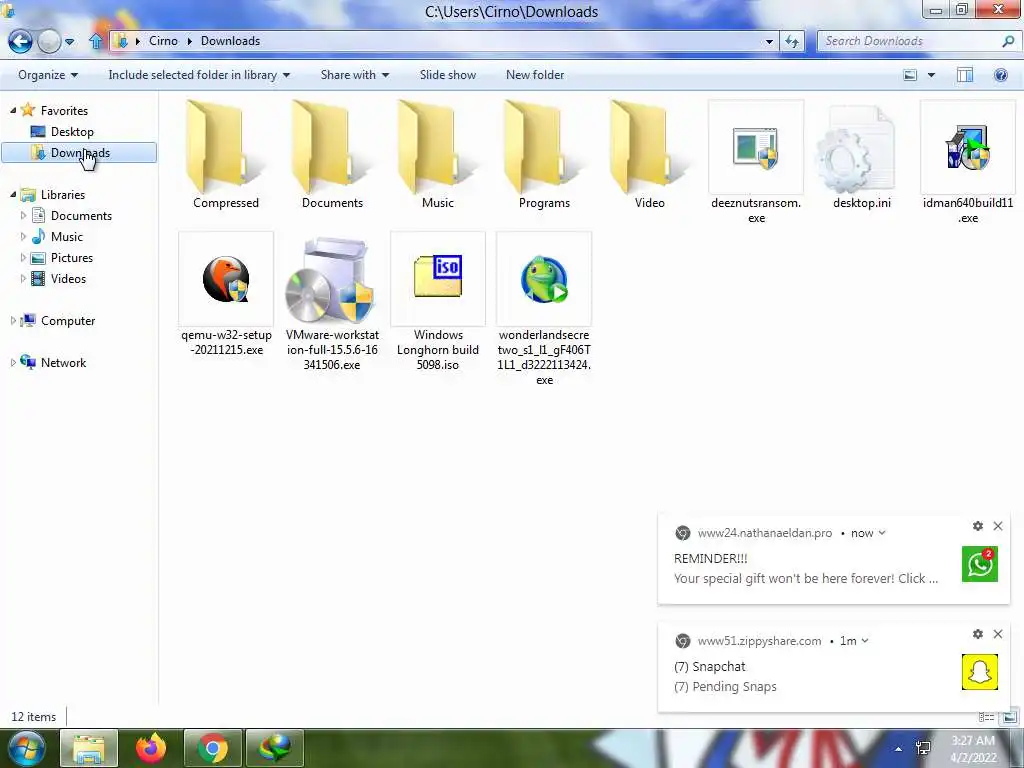Open the Compressed folder
1024x768 pixels.
pyautogui.click(x=225, y=155)
